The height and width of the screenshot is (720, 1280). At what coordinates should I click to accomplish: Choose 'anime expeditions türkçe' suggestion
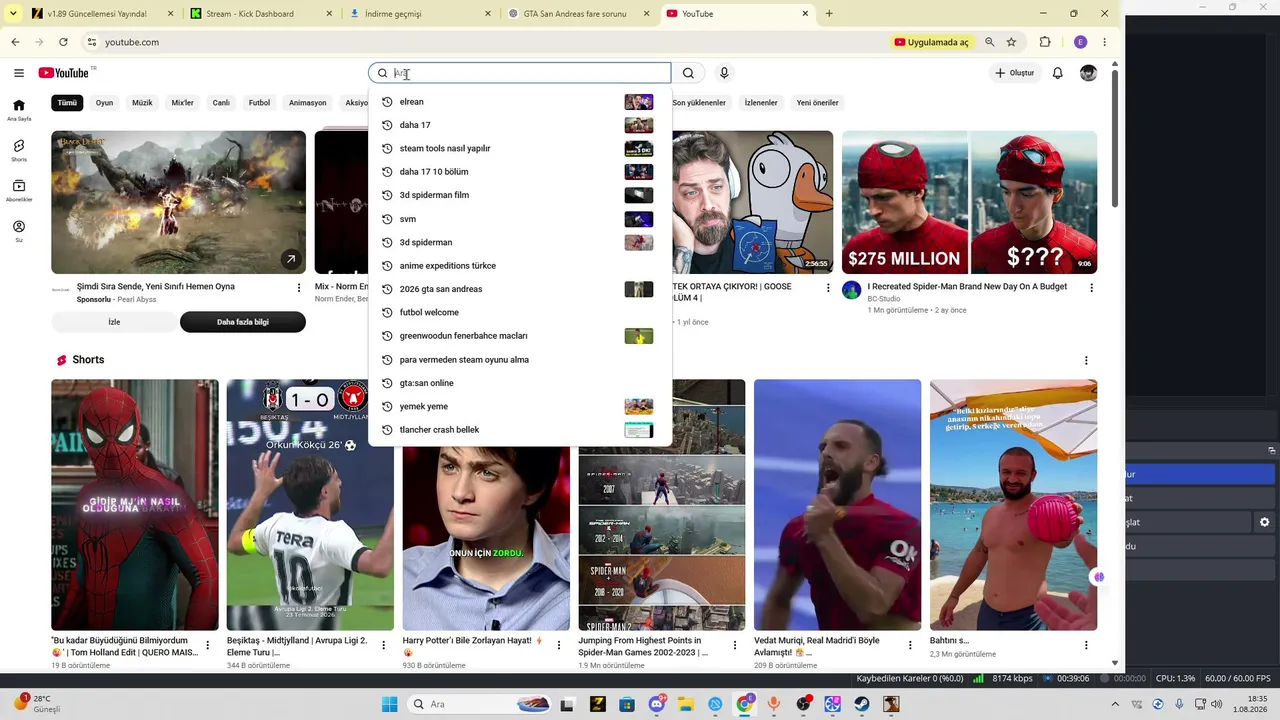520,266
